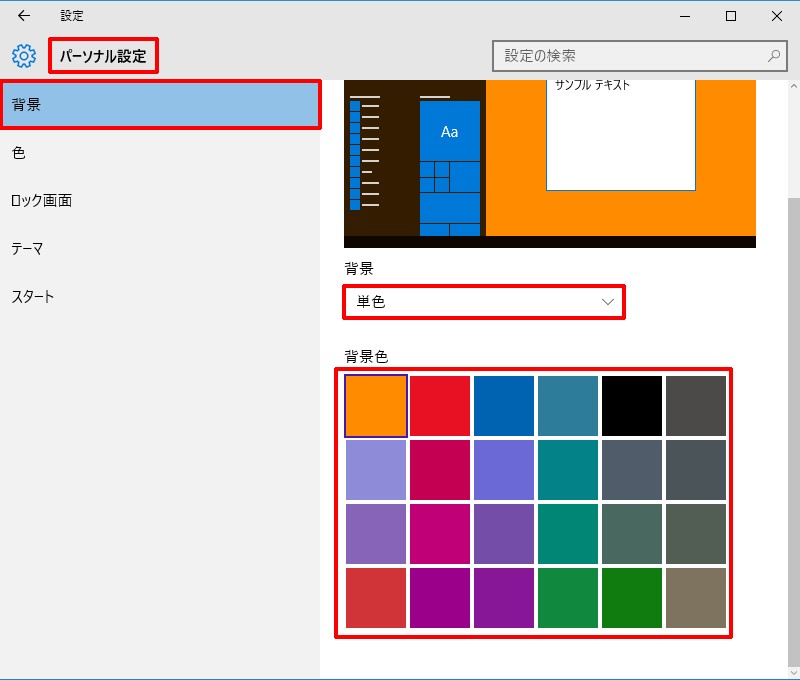Screen dimensions: 800x680
Task: Pick the tan brown swatch in bottom row
Action: click(696, 598)
